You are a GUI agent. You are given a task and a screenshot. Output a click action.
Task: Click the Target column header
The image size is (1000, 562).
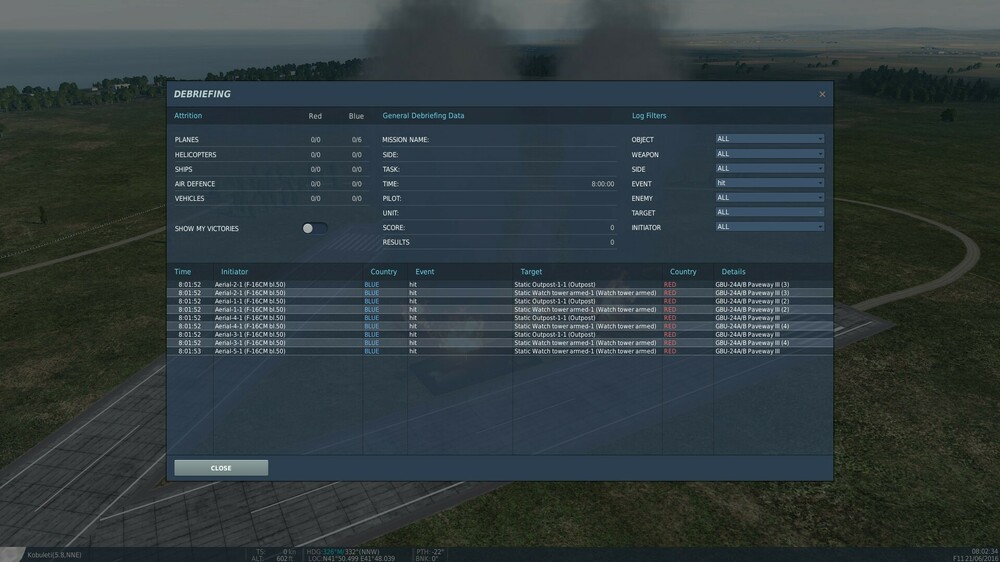click(531, 272)
